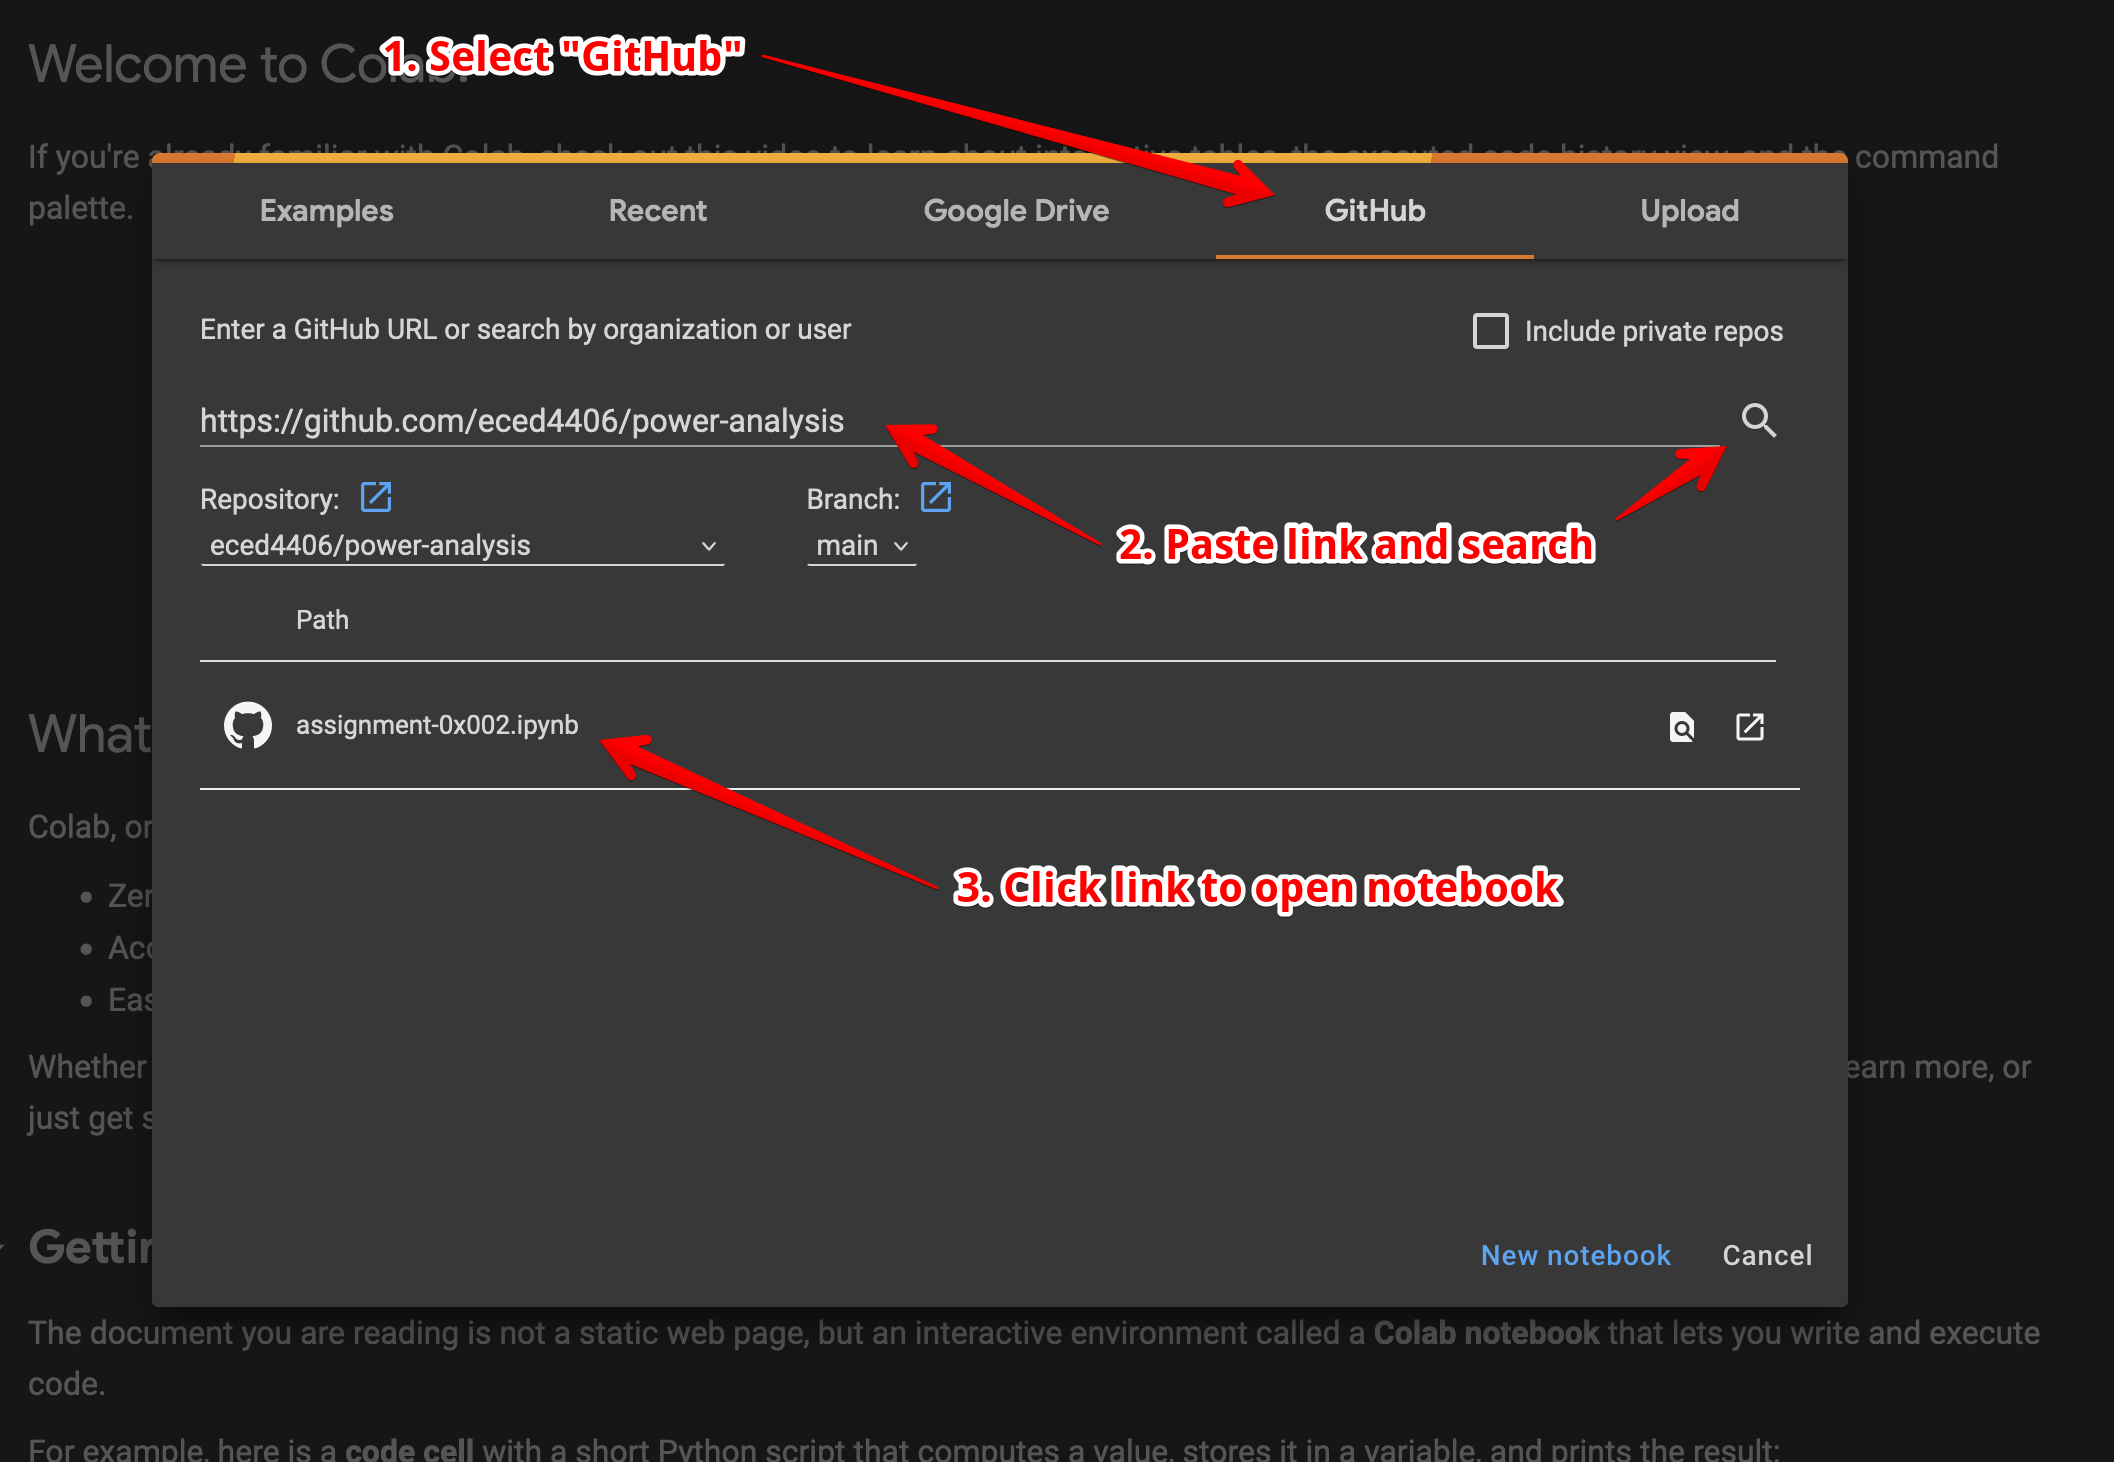The image size is (2114, 1462).
Task: Go to the Upload tab
Action: 1689,211
